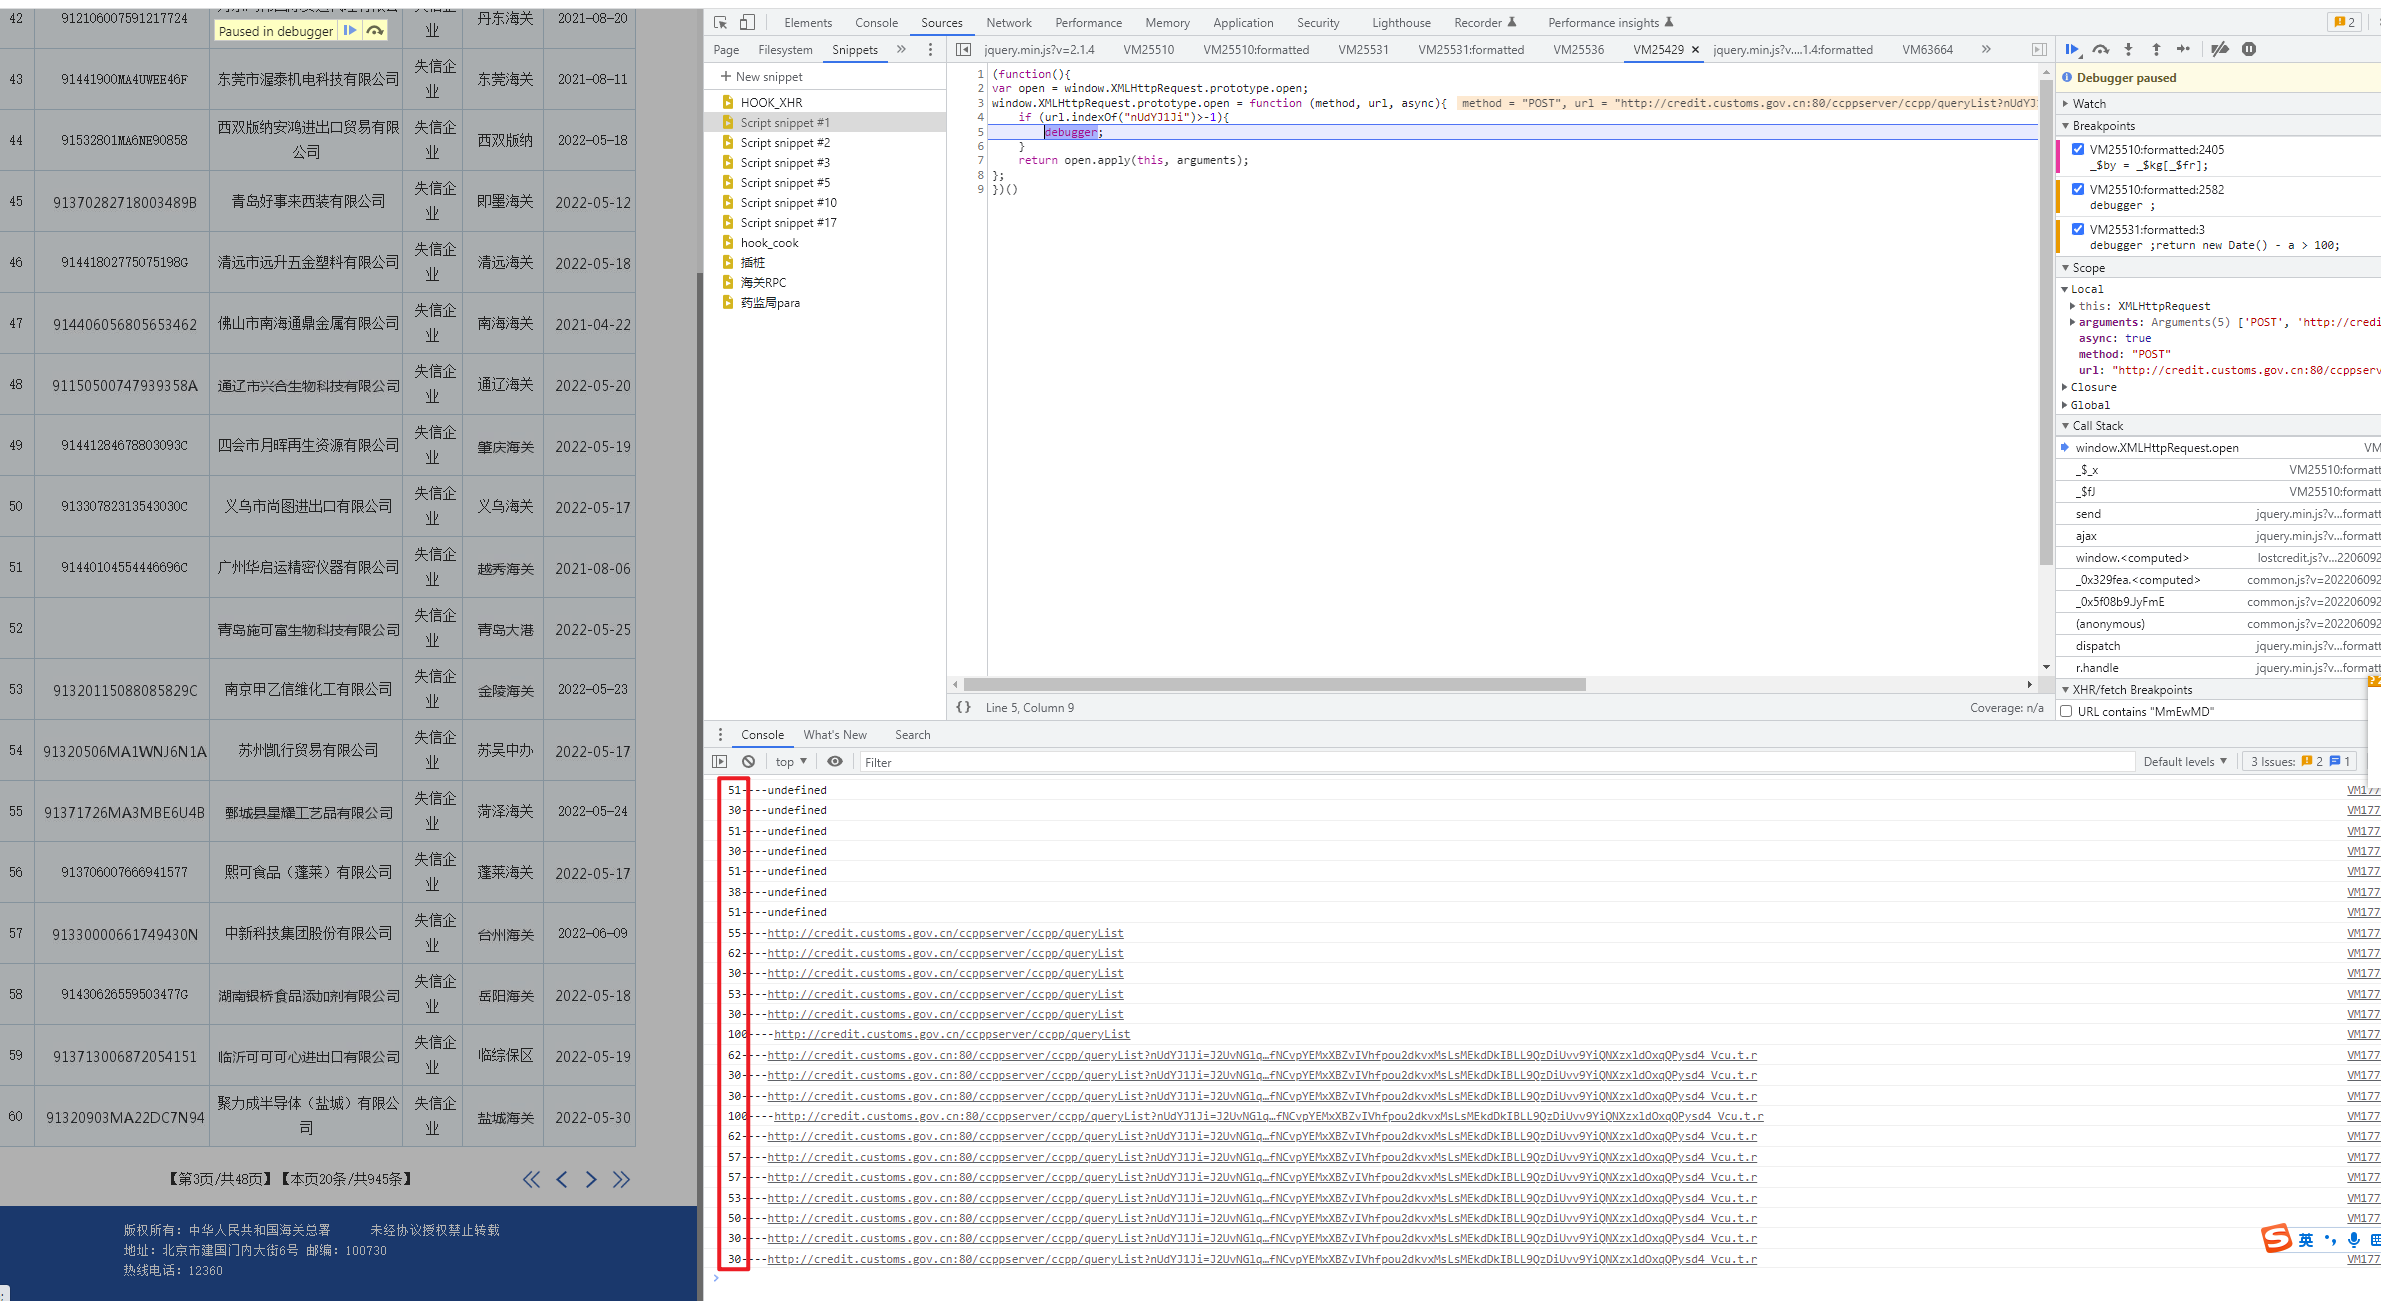Click the Step into function icon
Screen dimensions: 2381x1301
click(x=2128, y=49)
